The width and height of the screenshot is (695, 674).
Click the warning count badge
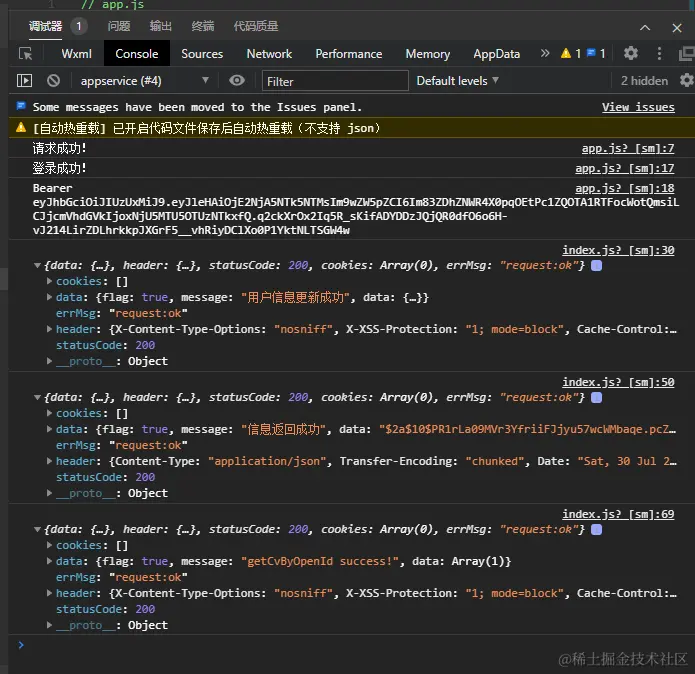click(571, 54)
